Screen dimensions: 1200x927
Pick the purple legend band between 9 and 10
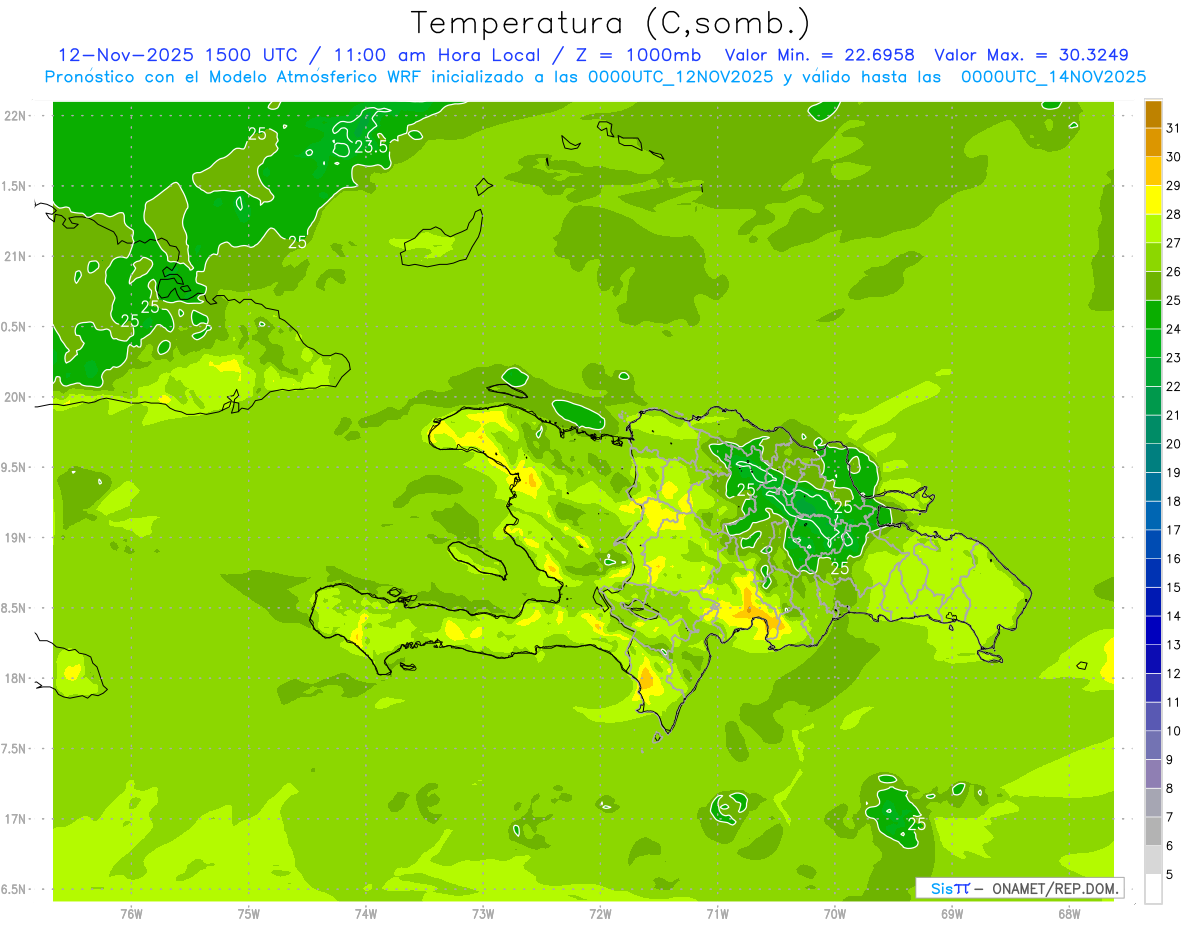tap(1153, 745)
